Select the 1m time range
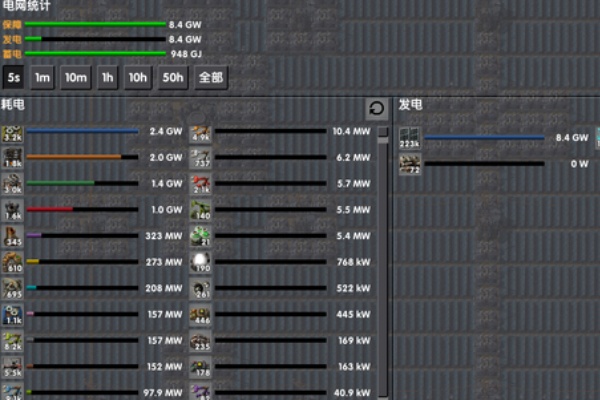The image size is (600, 400). pos(42,77)
